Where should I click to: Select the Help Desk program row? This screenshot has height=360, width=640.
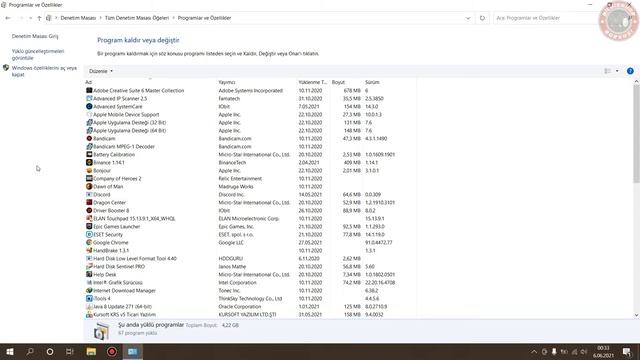[250, 274]
